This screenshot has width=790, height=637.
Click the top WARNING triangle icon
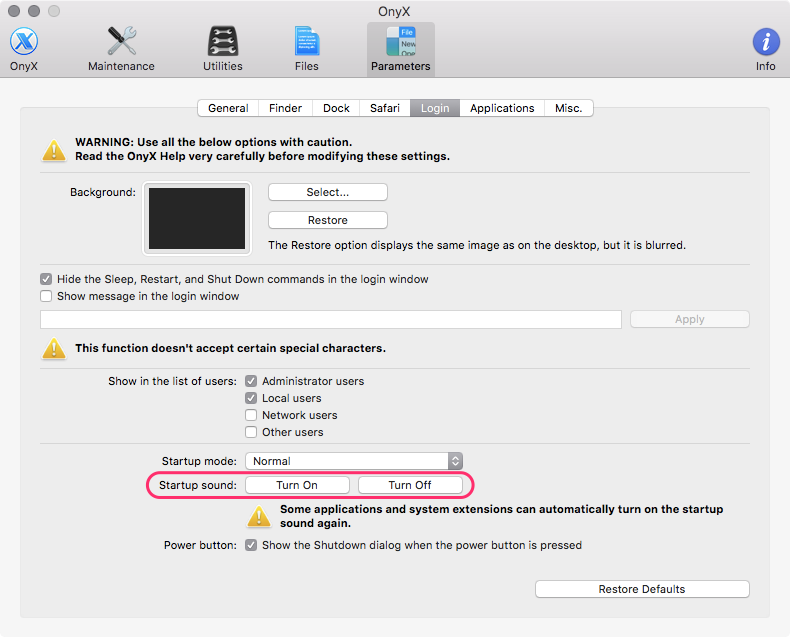pyautogui.click(x=54, y=150)
